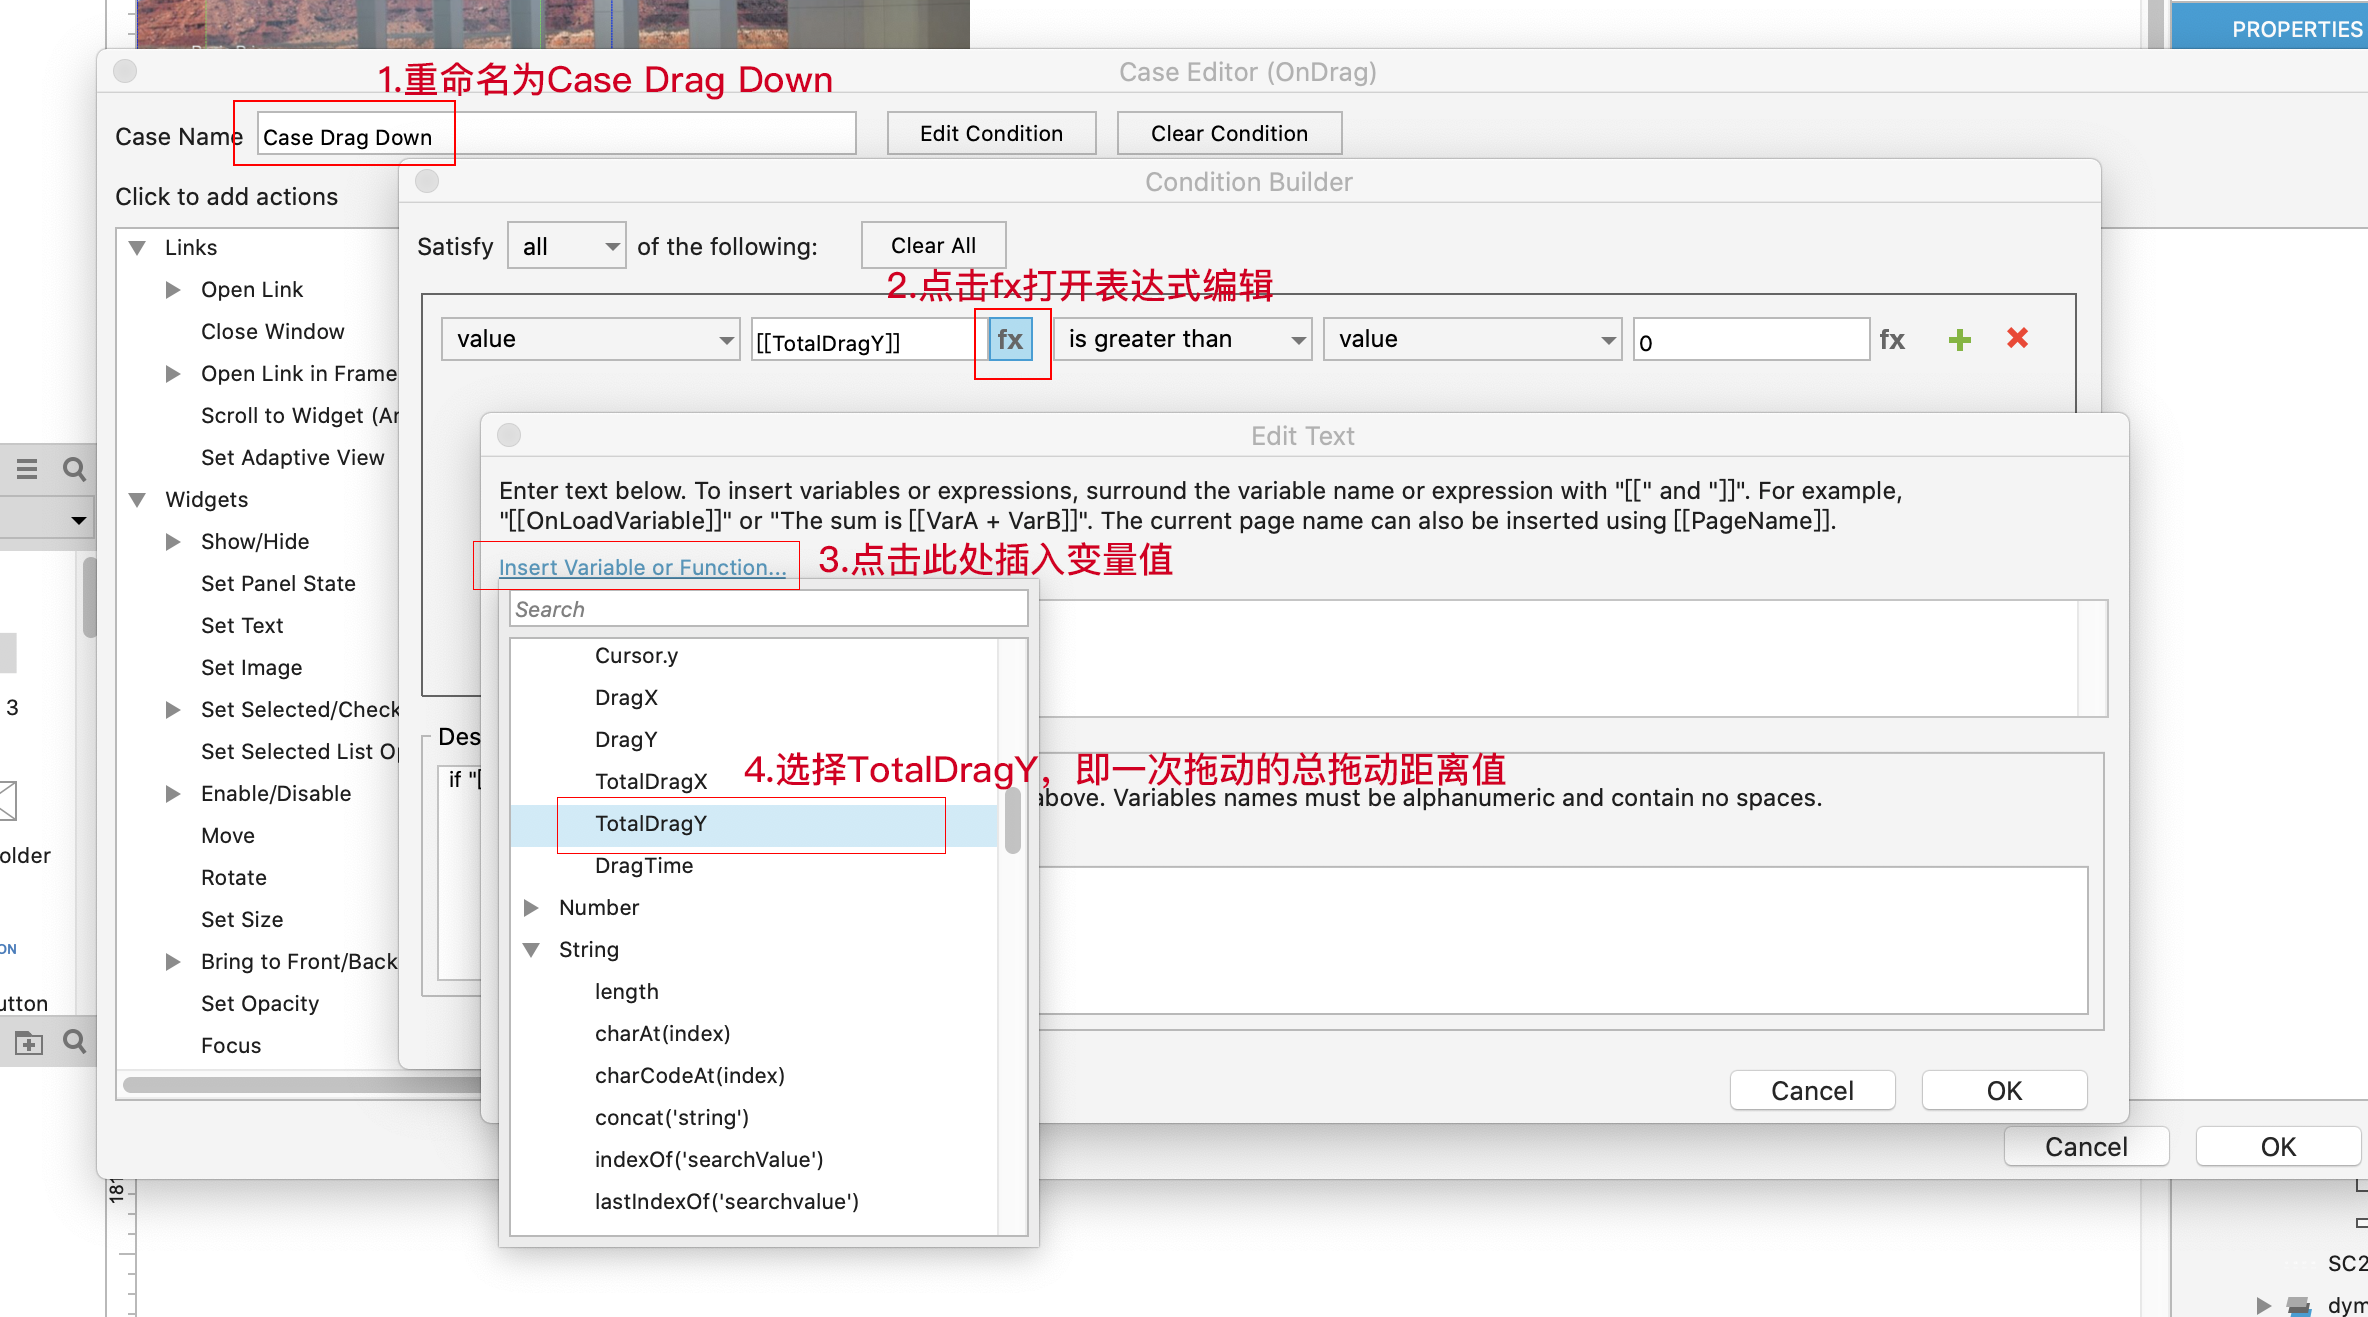Delete the condition row with the red X
Image resolution: width=2368 pixels, height=1317 pixels.
tap(2017, 339)
